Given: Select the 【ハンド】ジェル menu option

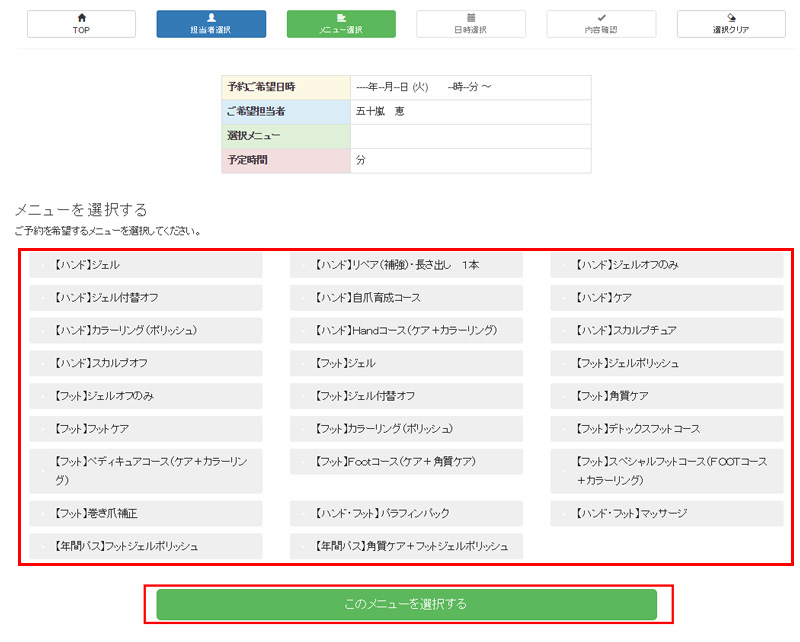Looking at the screenshot, I should (146, 265).
